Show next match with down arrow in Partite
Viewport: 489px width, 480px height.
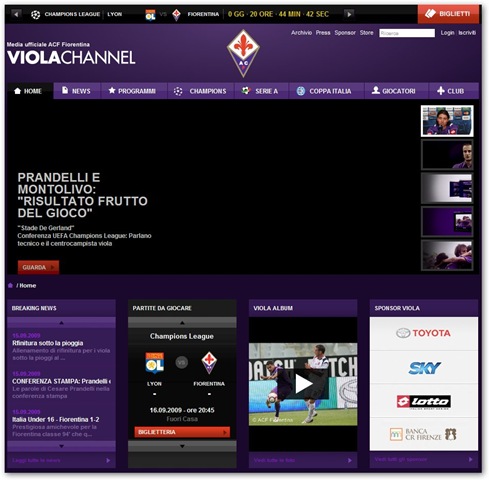point(182,446)
